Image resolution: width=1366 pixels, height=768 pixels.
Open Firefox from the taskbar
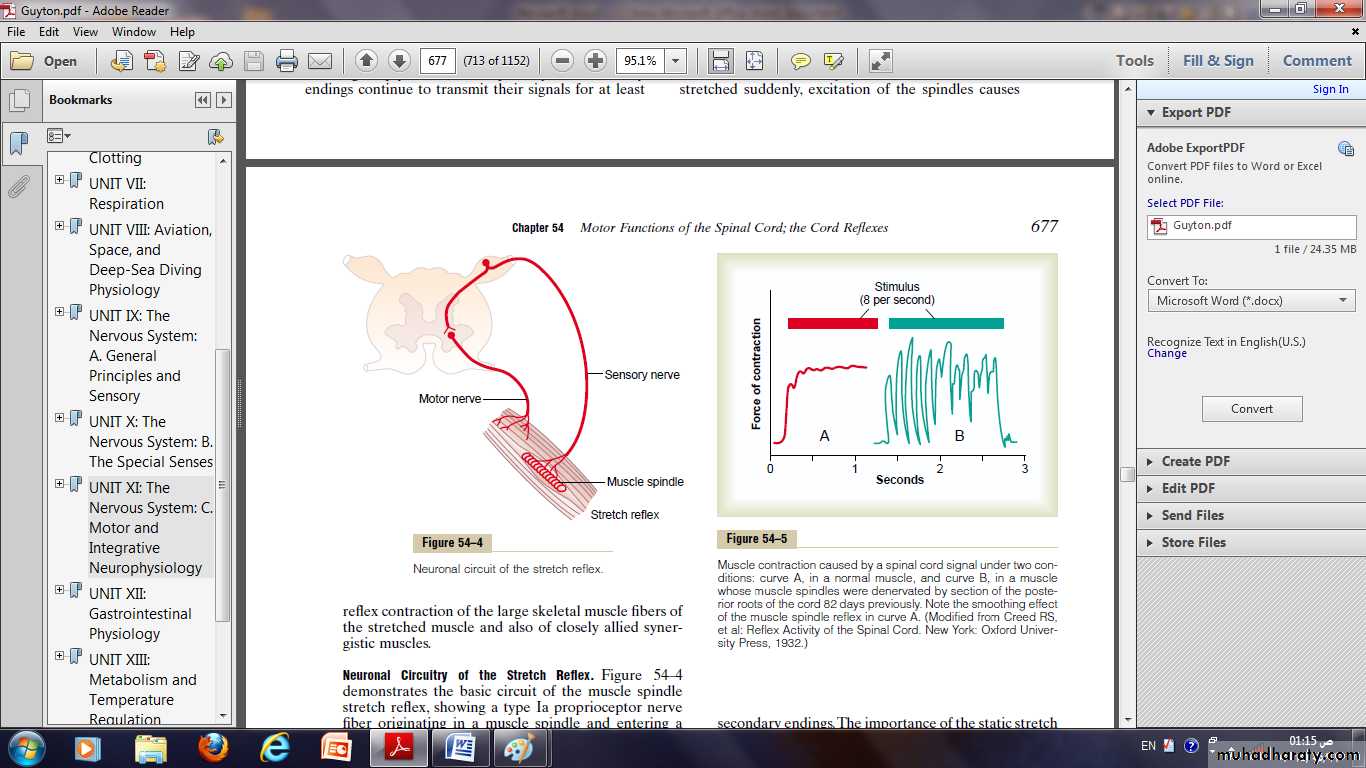pos(212,747)
